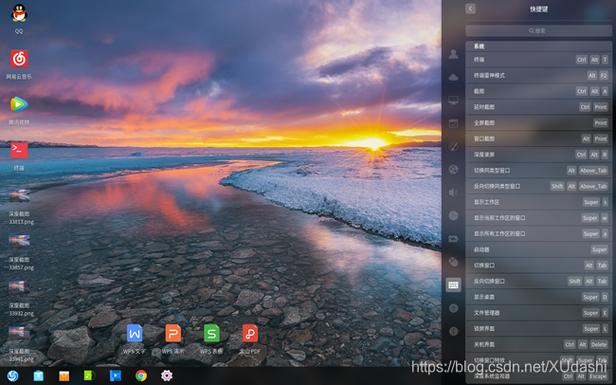
Task: Edit the Ctrl Alt A screenshot shortcut
Action: tap(539, 91)
